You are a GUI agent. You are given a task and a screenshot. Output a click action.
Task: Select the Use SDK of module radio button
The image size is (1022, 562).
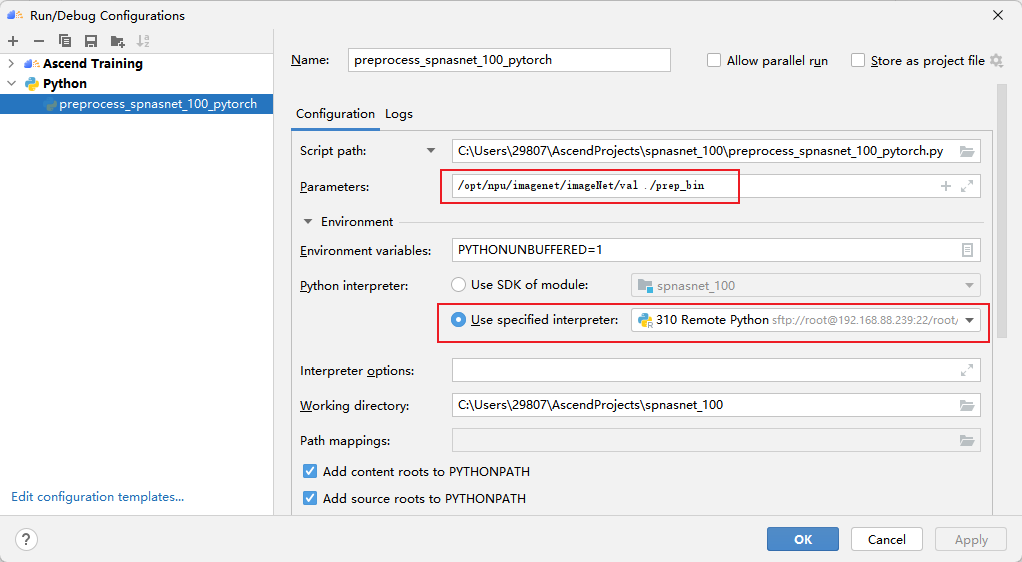pyautogui.click(x=459, y=285)
